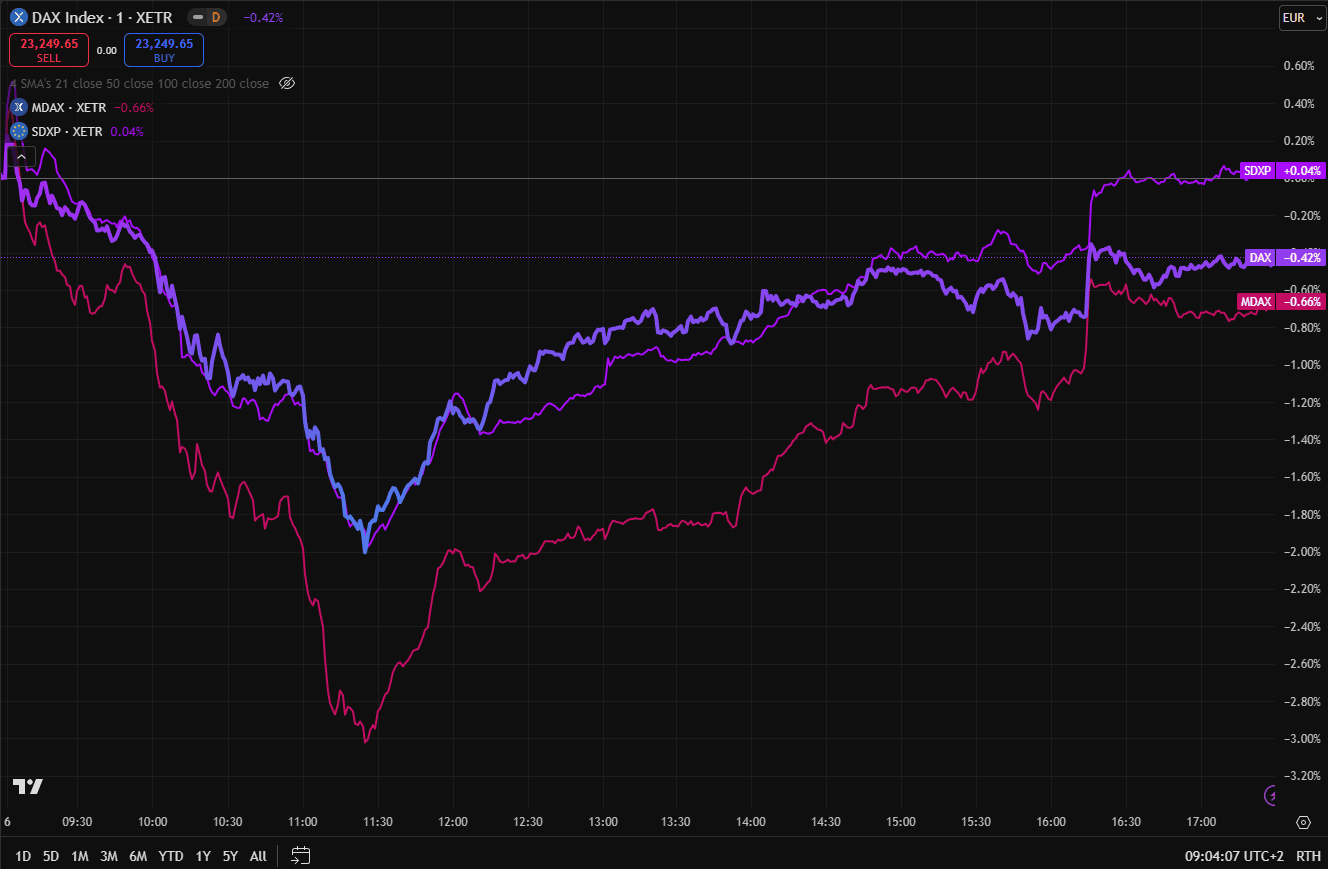Click the purple lightning replay icon
Screen dimensions: 1328x869
click(1270, 796)
